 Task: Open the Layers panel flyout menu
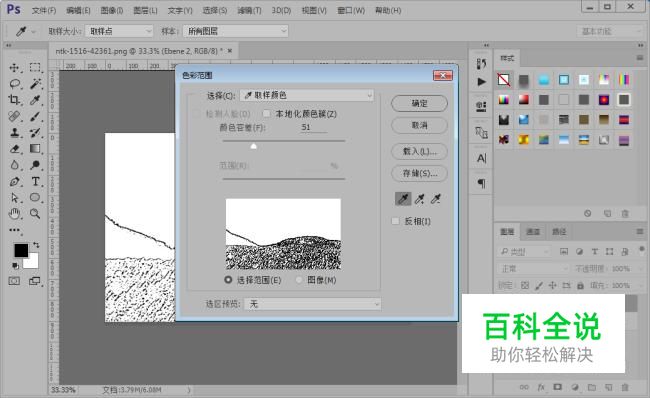pos(640,231)
